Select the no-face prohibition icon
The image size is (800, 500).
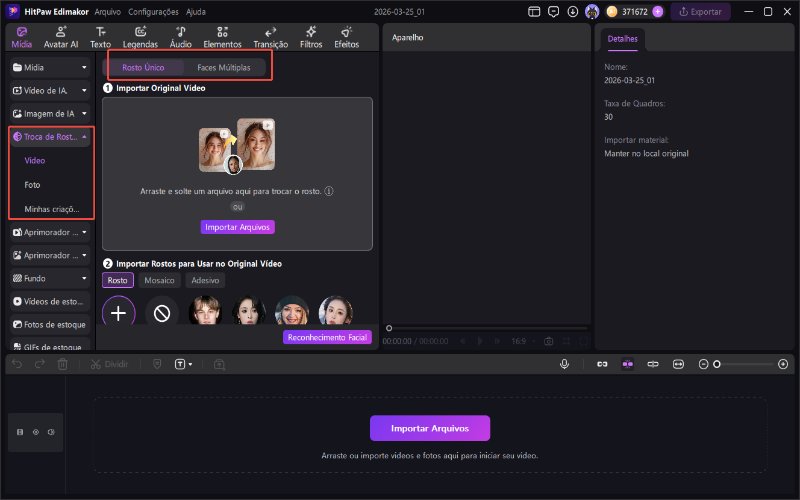(162, 313)
